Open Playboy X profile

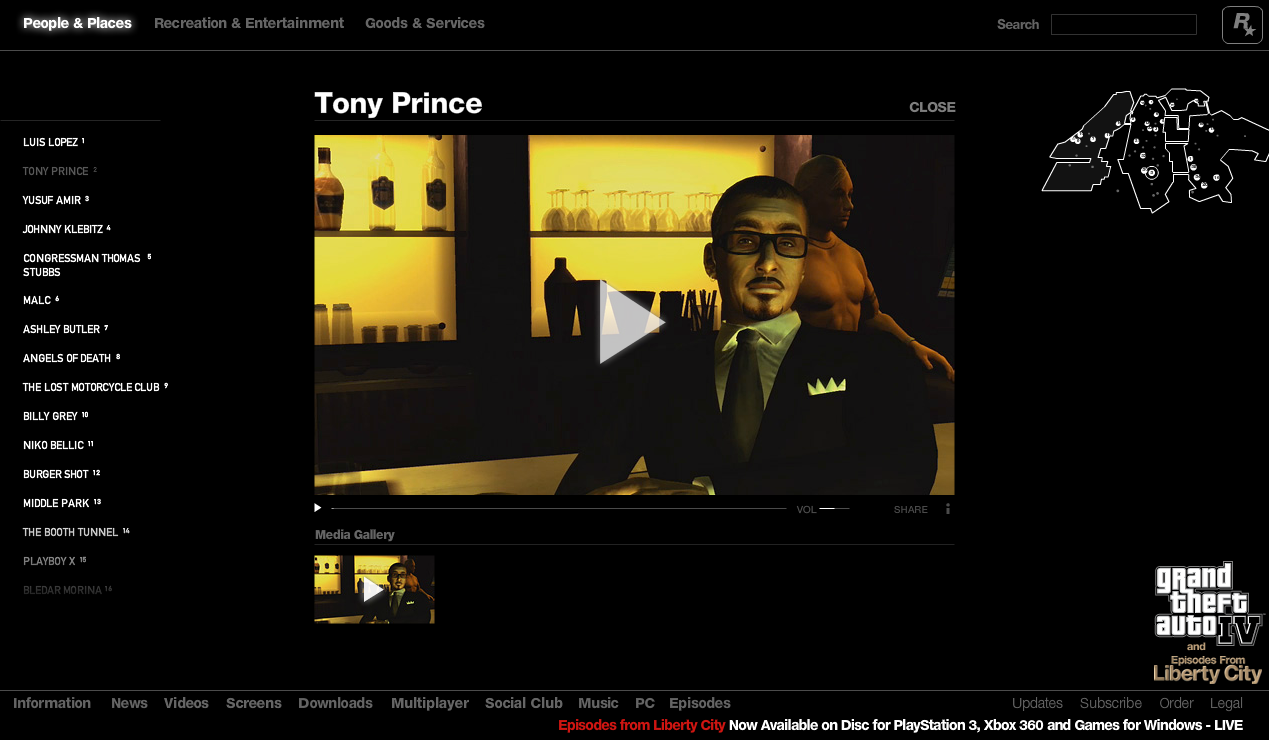coord(54,561)
